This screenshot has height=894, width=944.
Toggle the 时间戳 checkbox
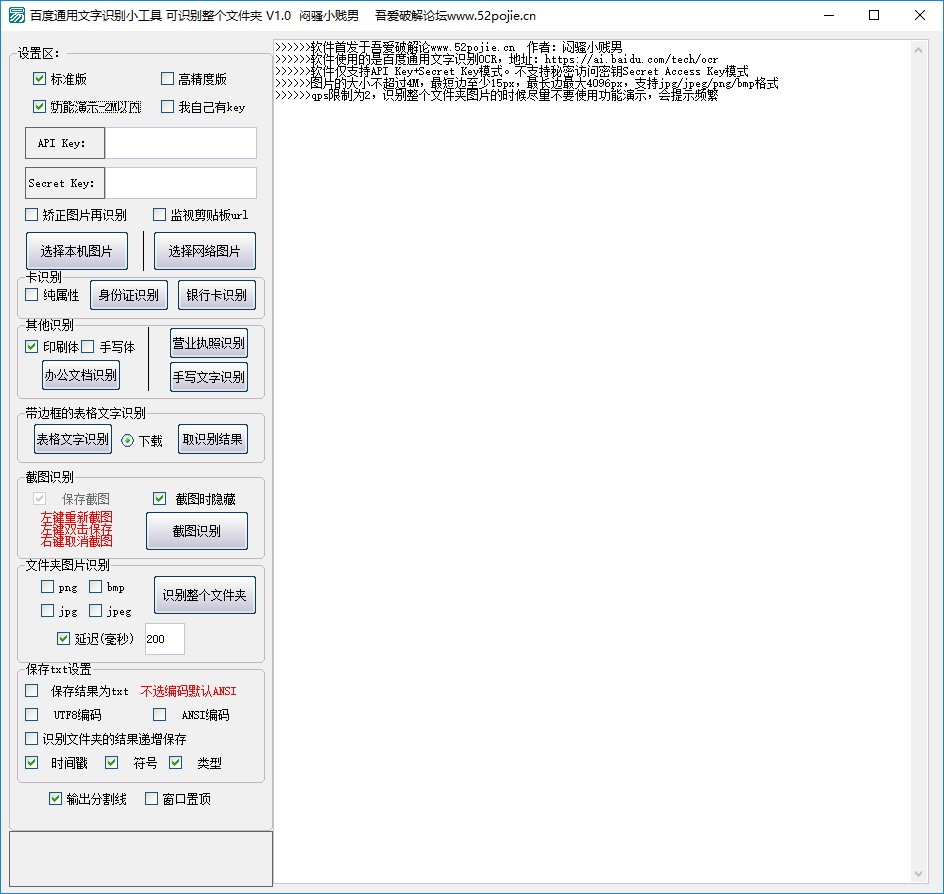(x=31, y=762)
